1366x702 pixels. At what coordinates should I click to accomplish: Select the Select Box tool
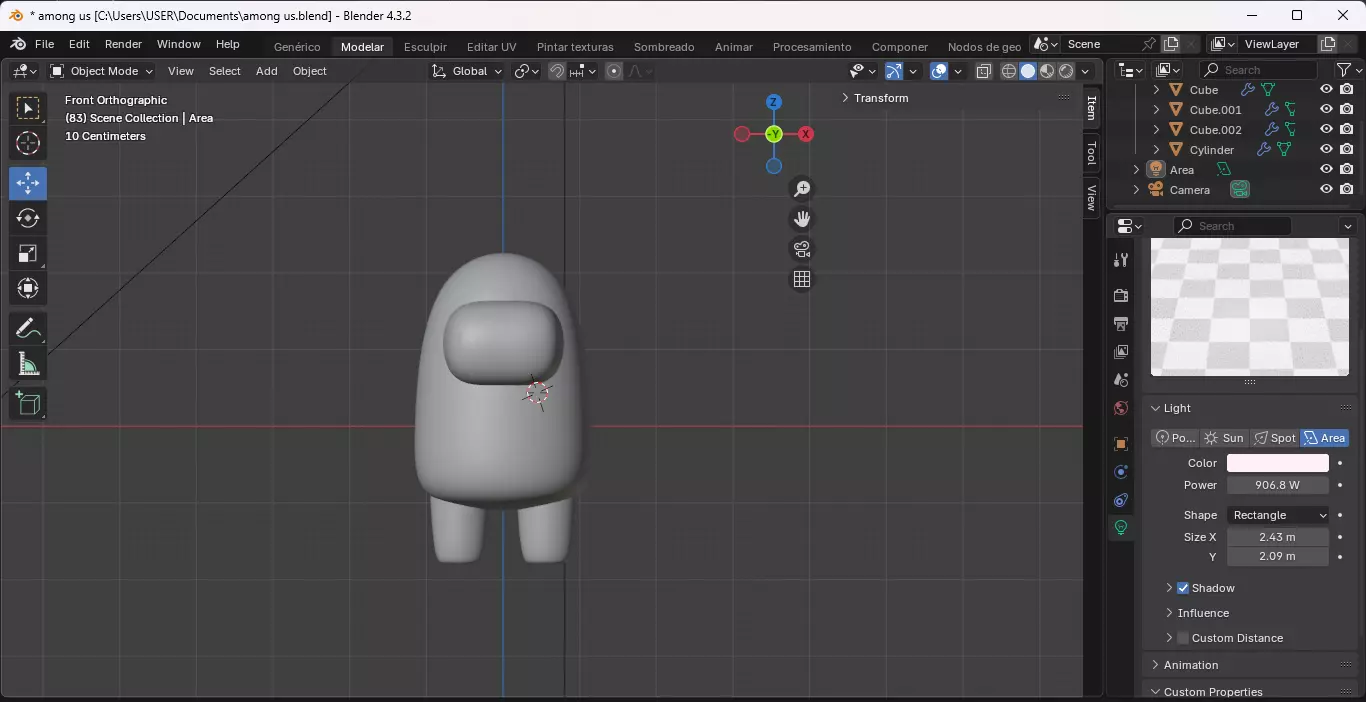[28, 108]
